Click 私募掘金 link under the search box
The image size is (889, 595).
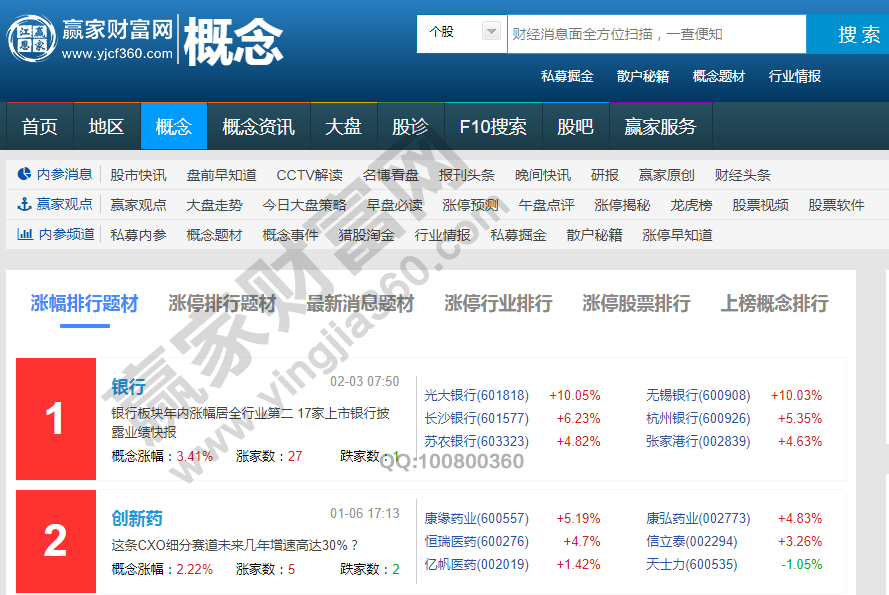point(567,76)
